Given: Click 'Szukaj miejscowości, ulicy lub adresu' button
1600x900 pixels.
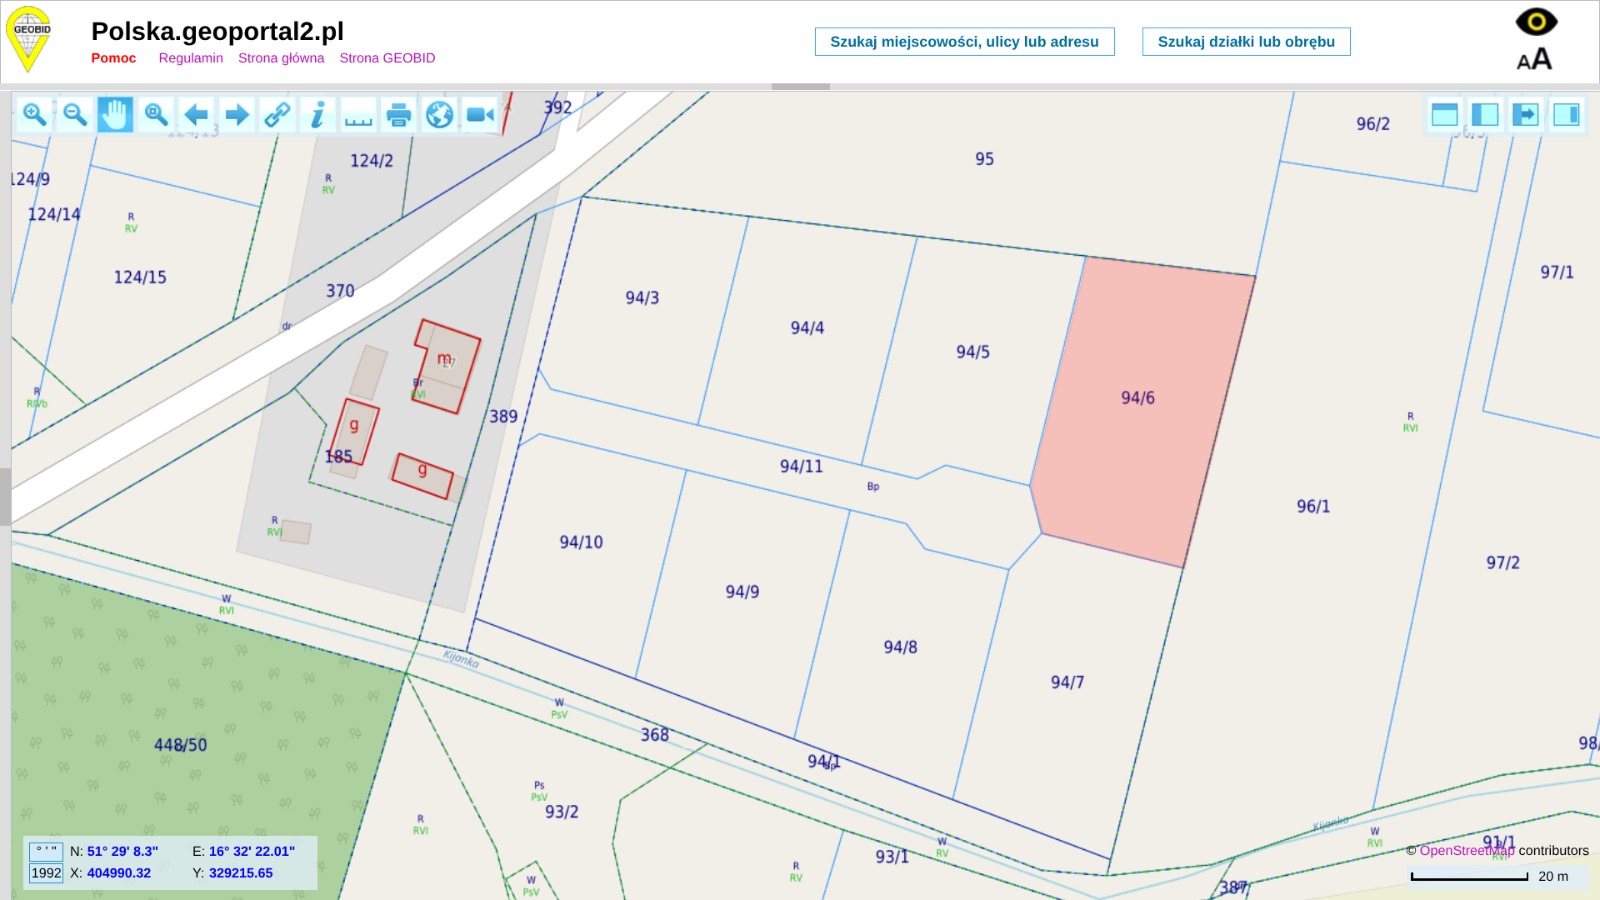Looking at the screenshot, I should coord(964,42).
